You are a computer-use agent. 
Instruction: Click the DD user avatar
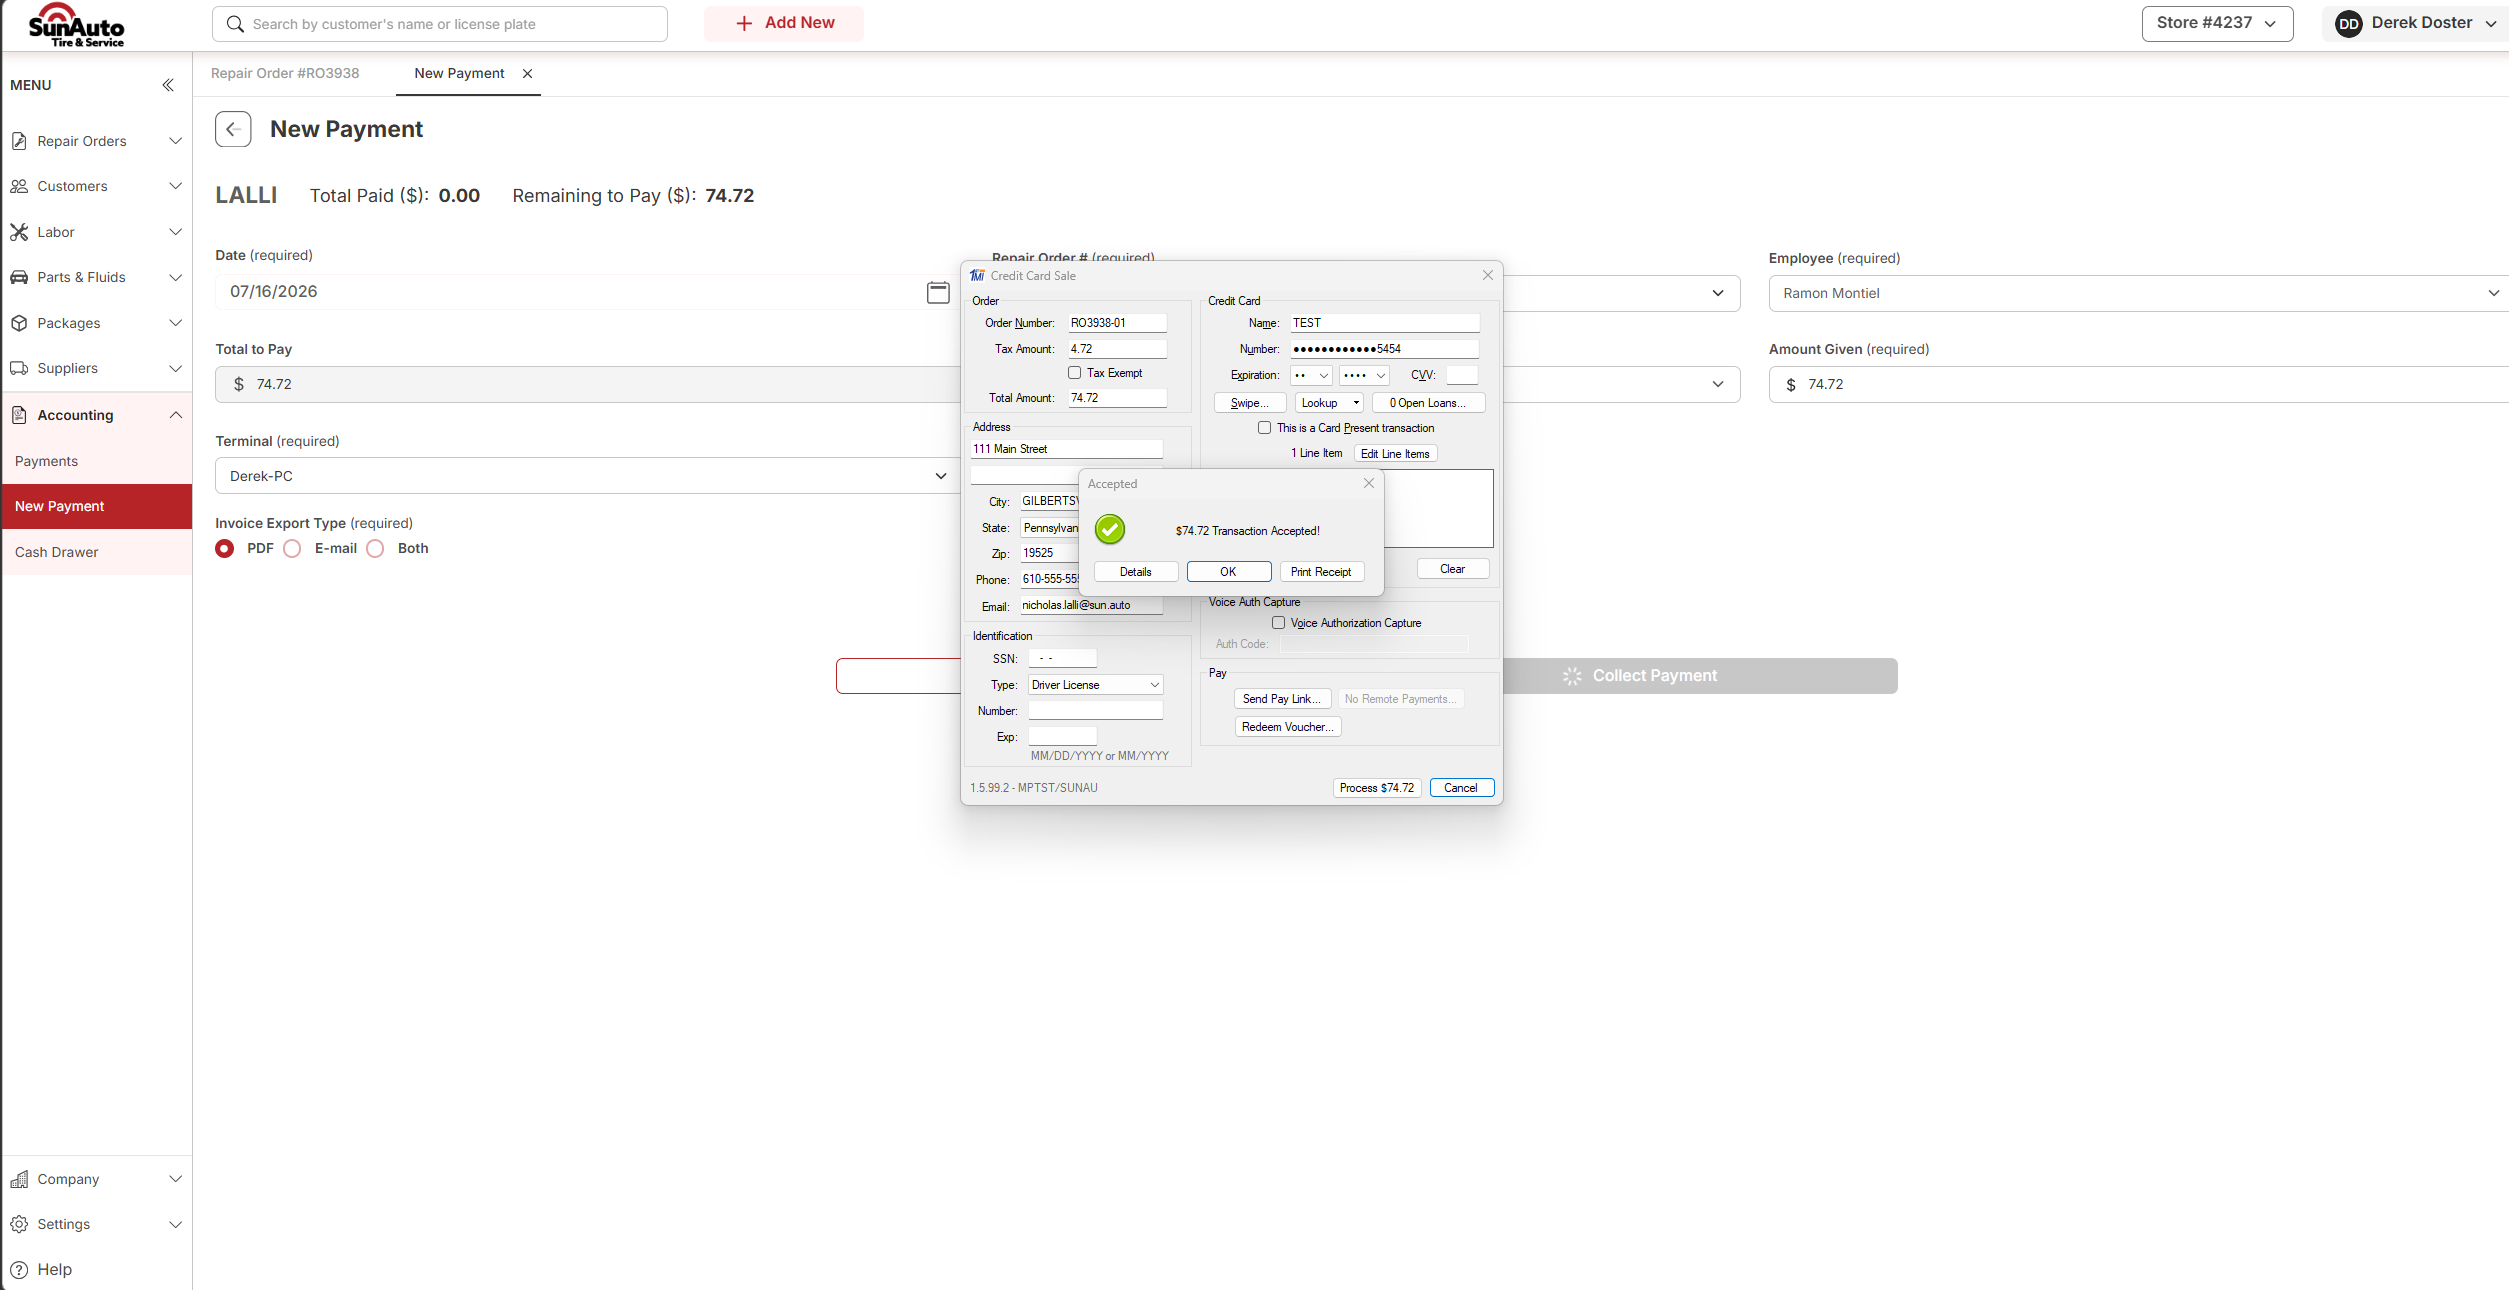click(2349, 24)
